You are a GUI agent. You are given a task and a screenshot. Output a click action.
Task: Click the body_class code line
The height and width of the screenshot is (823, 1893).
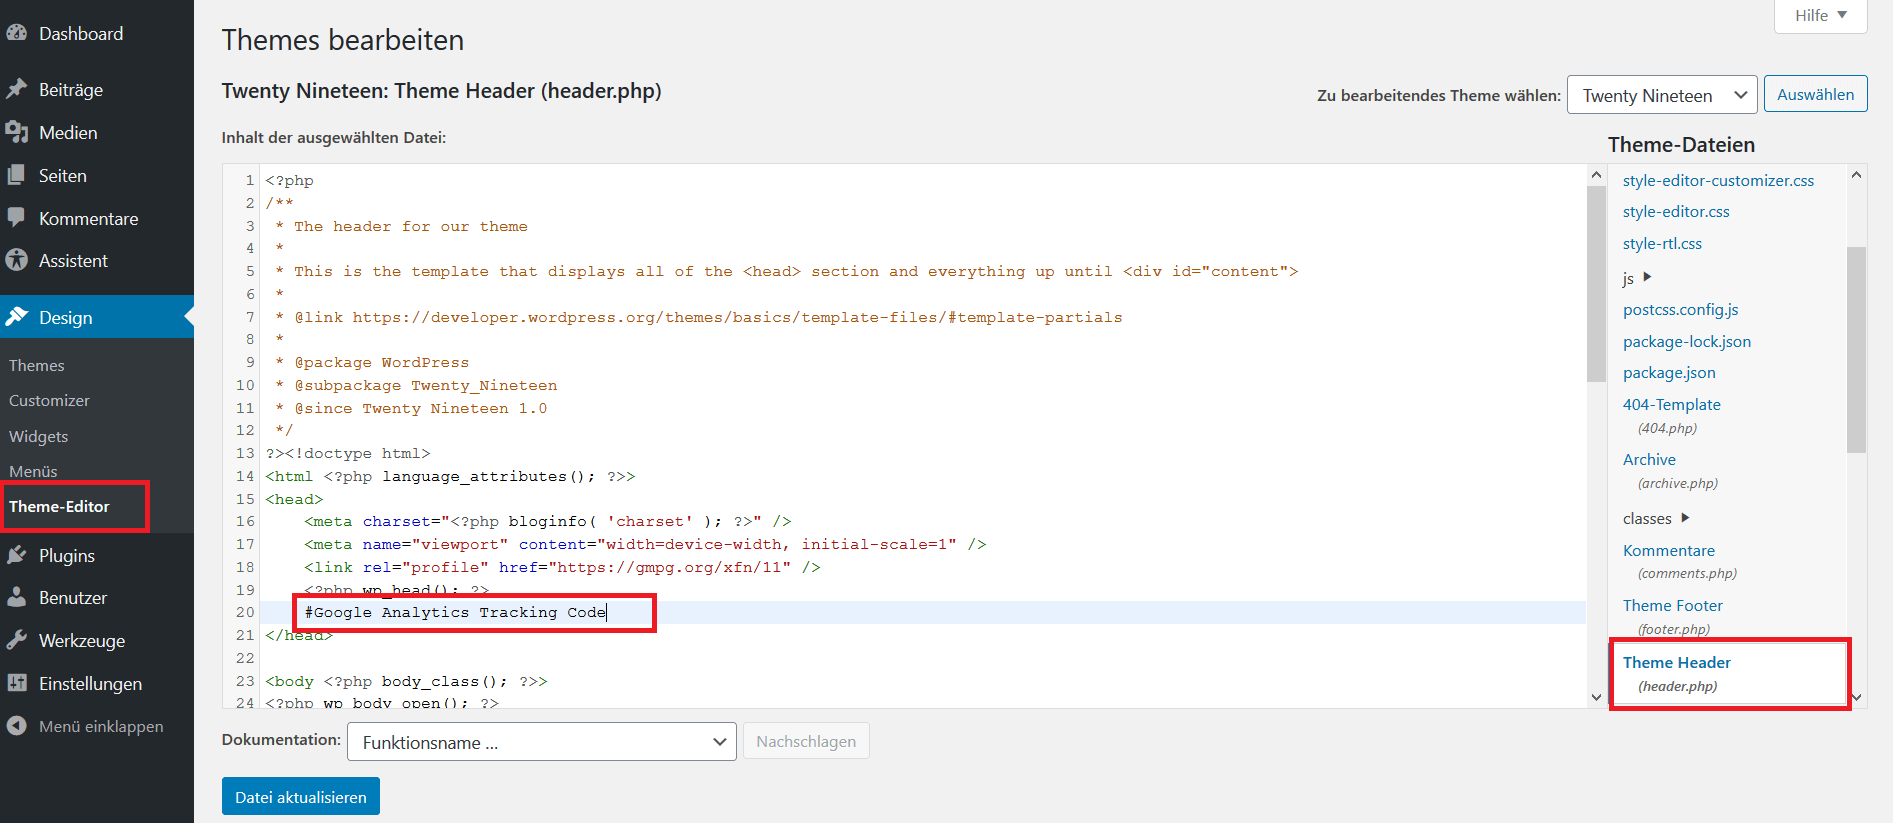point(406,681)
